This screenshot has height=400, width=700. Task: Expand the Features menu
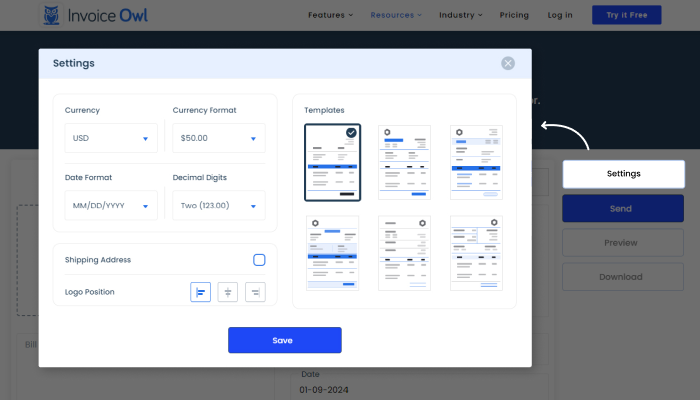coord(330,15)
